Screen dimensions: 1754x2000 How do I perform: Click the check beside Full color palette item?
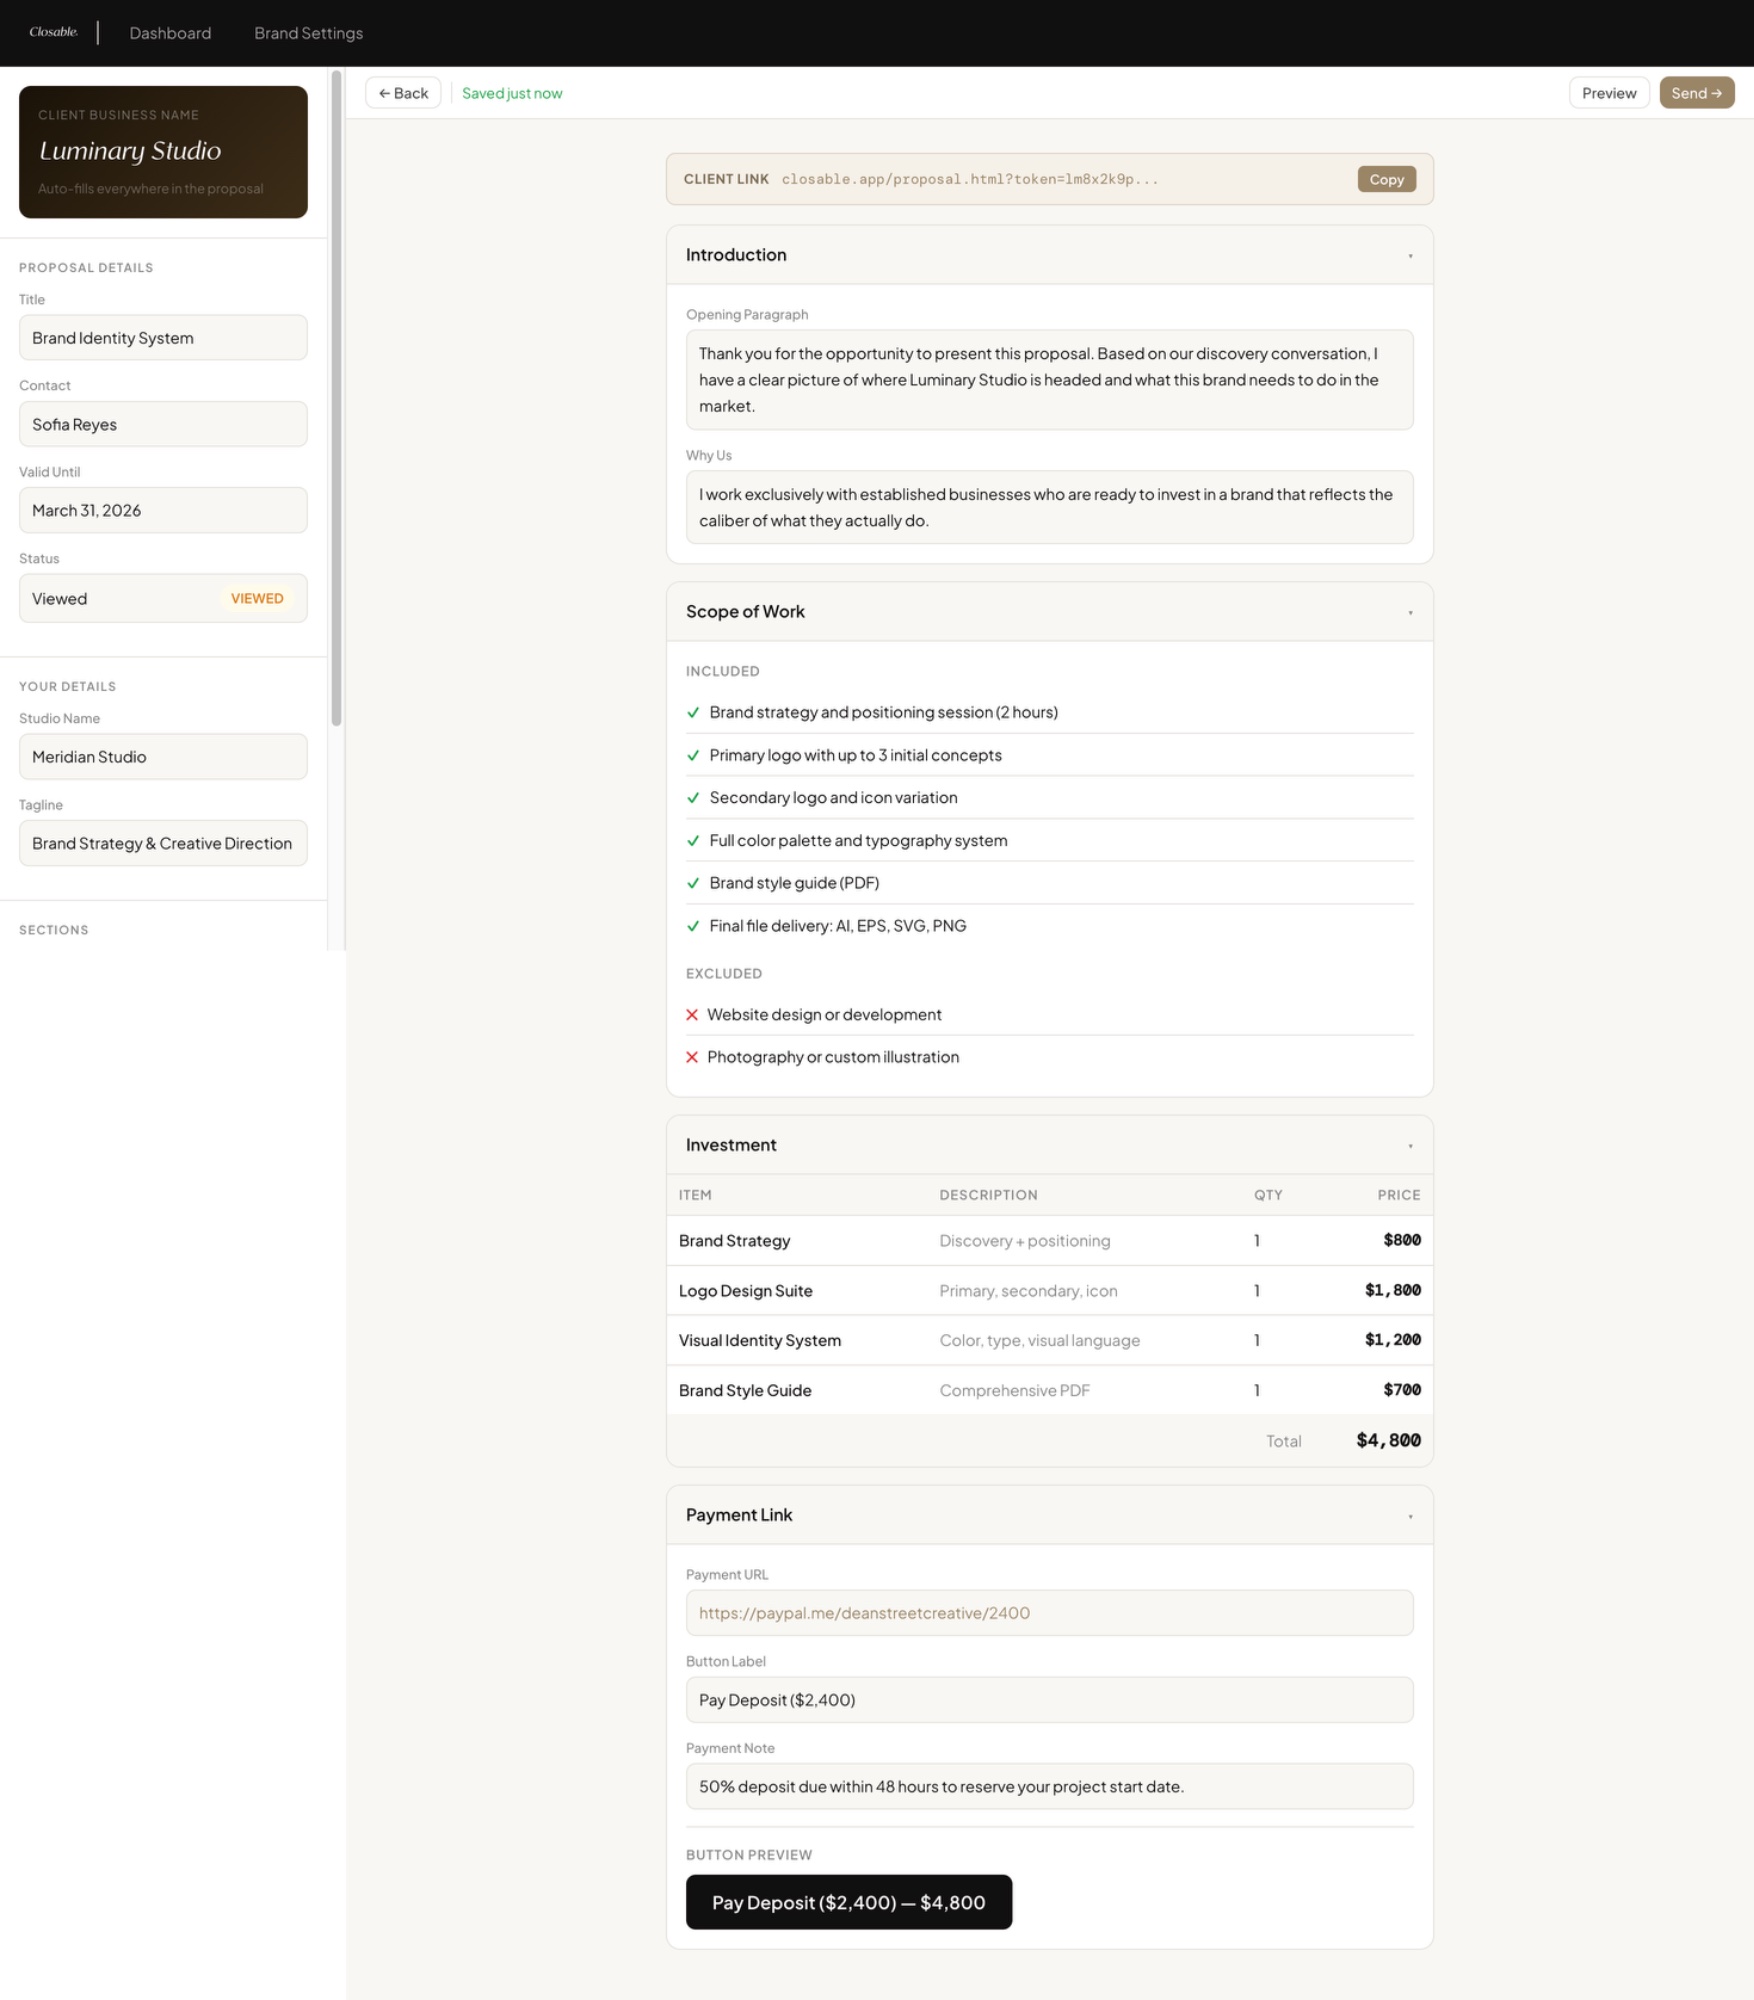693,840
